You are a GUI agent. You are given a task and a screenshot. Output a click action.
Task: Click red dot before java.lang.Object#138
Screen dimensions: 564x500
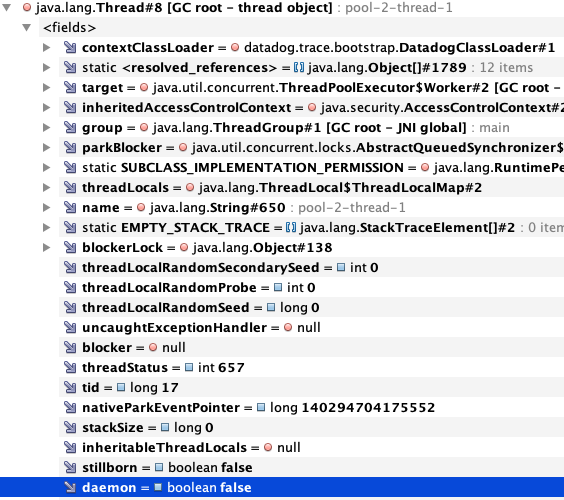click(184, 247)
